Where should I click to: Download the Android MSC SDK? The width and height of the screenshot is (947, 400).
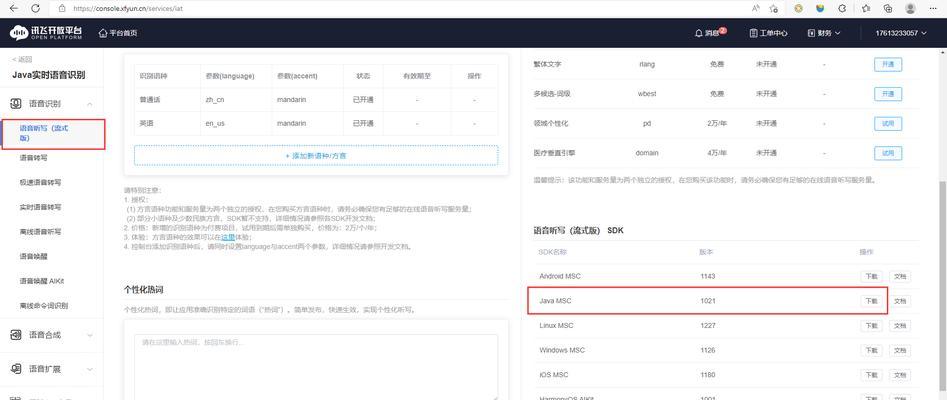pos(870,276)
